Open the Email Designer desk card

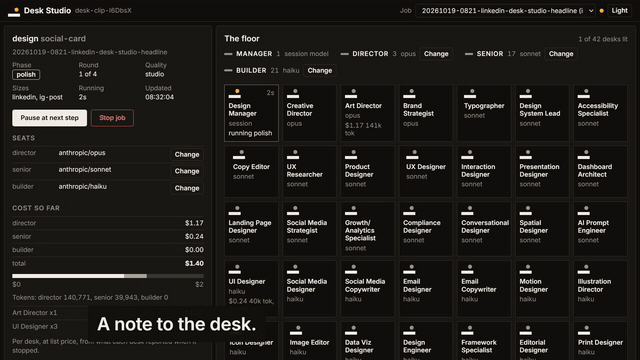(426, 289)
